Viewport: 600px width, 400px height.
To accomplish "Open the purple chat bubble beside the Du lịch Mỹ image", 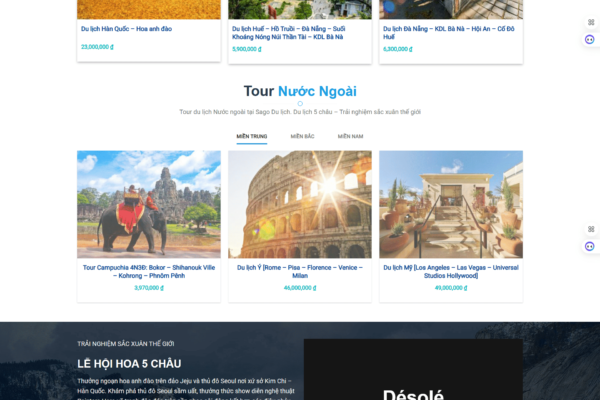I will tap(590, 246).
